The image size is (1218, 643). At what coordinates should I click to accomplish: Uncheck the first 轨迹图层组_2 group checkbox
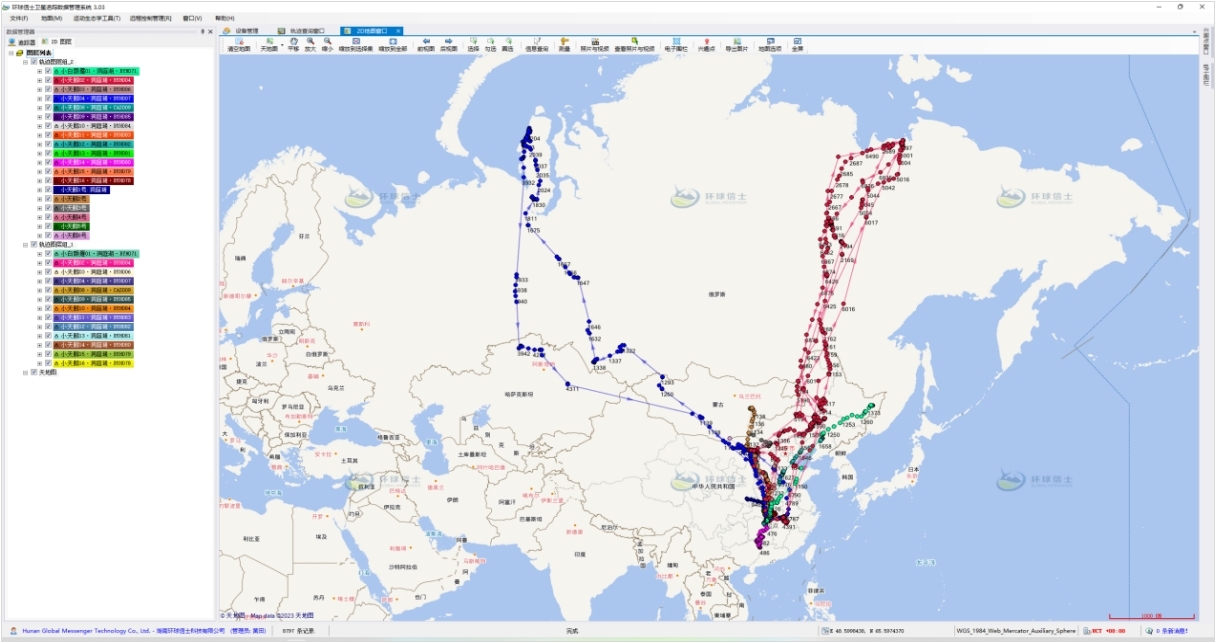tap(33, 61)
